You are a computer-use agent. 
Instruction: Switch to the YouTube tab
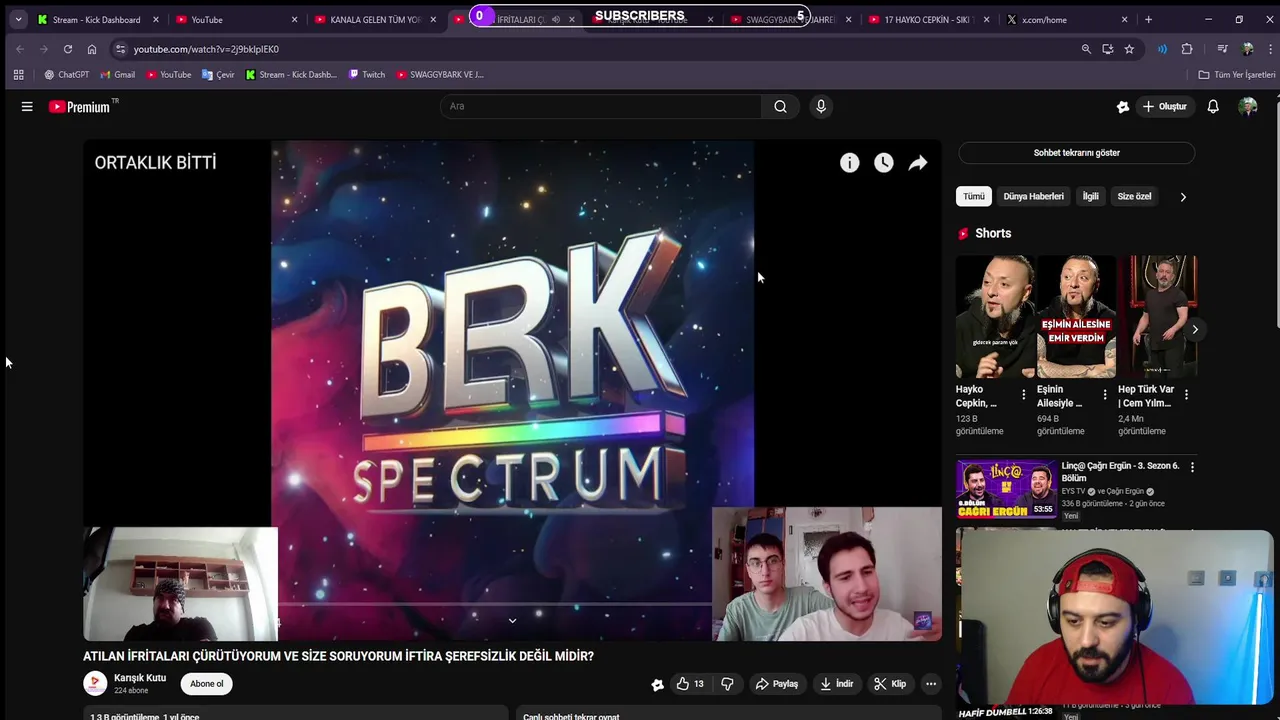(237, 20)
